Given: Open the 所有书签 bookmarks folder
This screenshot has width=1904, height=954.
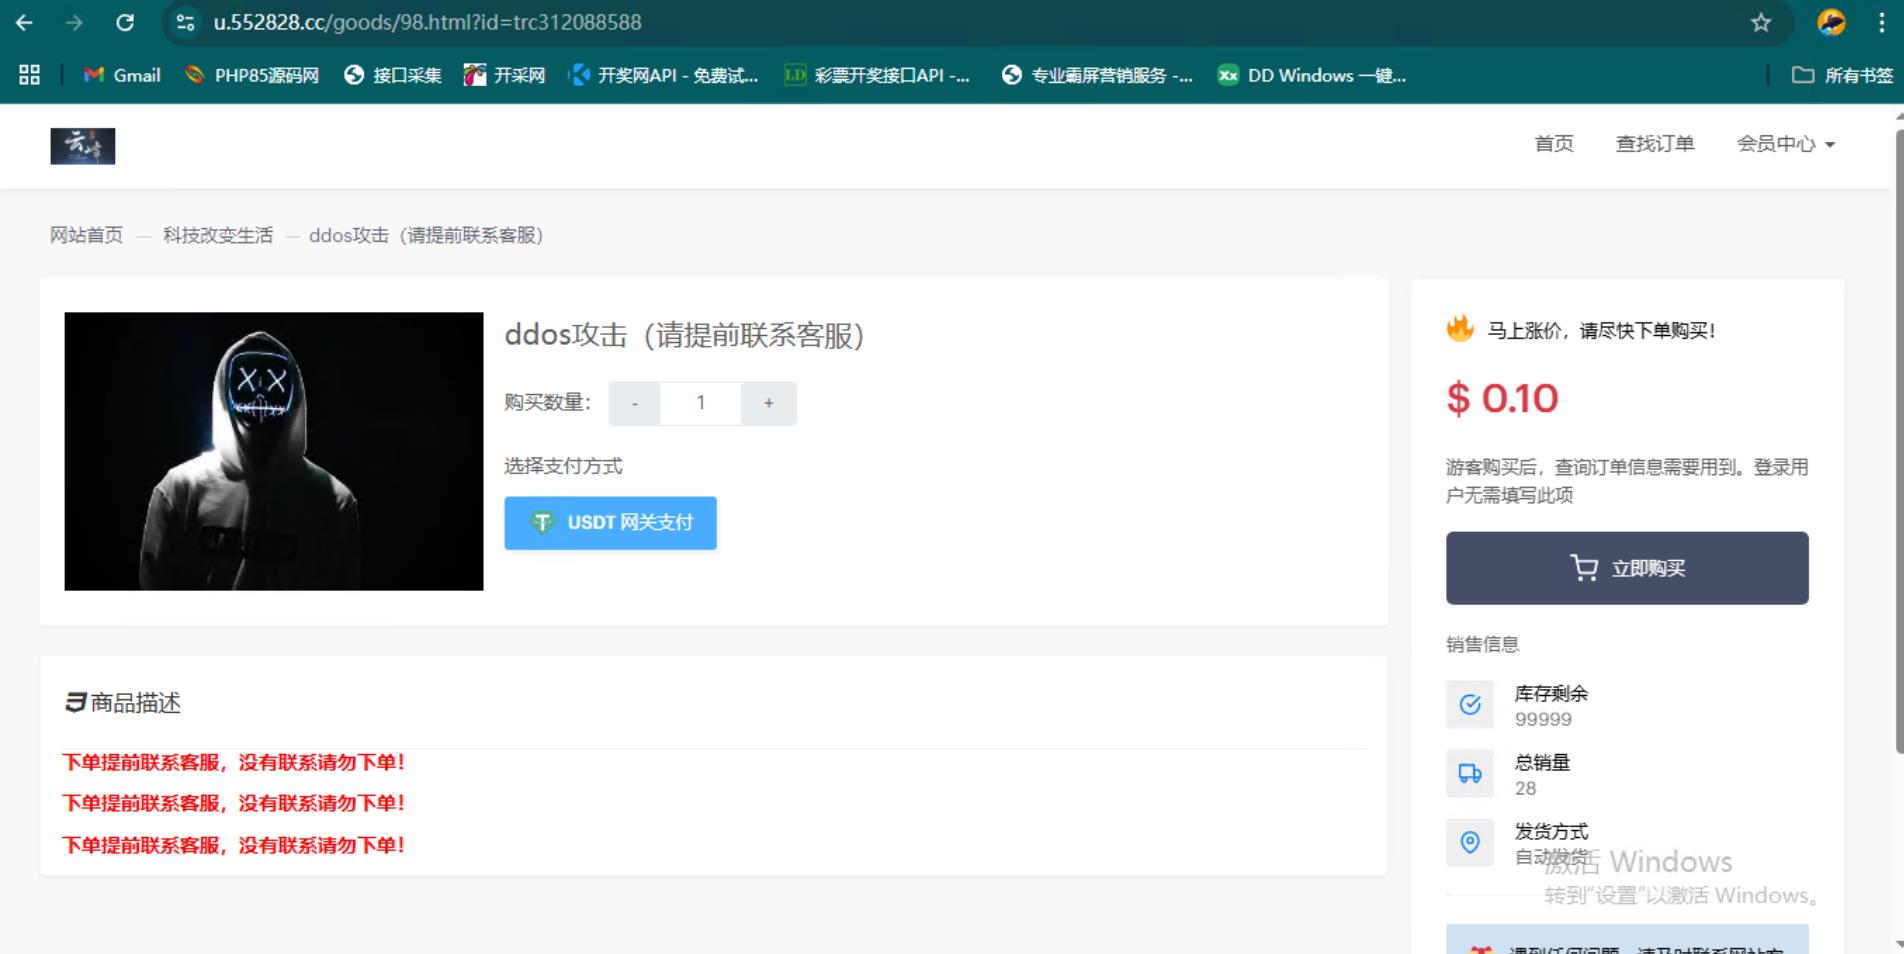Looking at the screenshot, I should point(1842,75).
